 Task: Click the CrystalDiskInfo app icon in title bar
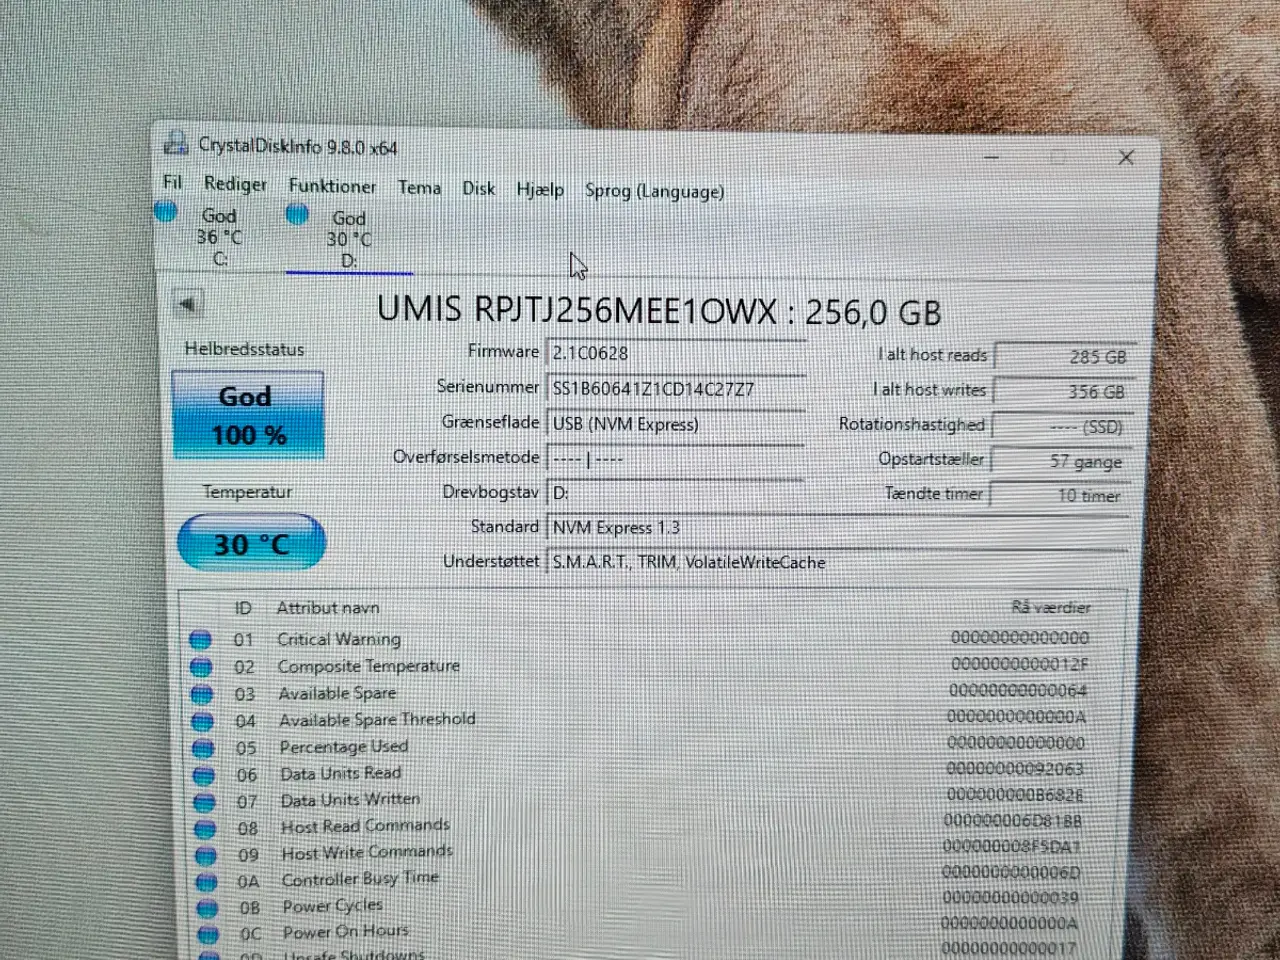pyautogui.click(x=175, y=142)
